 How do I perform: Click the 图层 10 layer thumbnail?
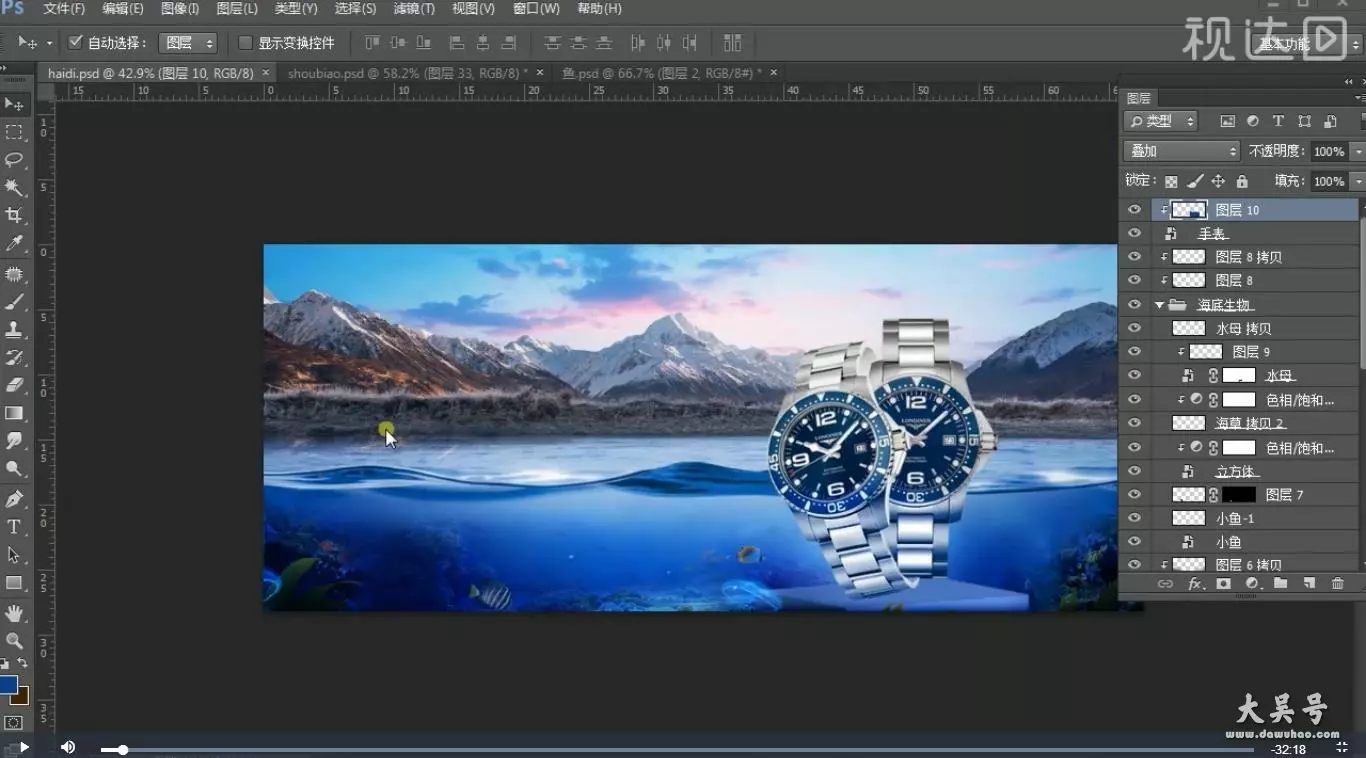1188,210
